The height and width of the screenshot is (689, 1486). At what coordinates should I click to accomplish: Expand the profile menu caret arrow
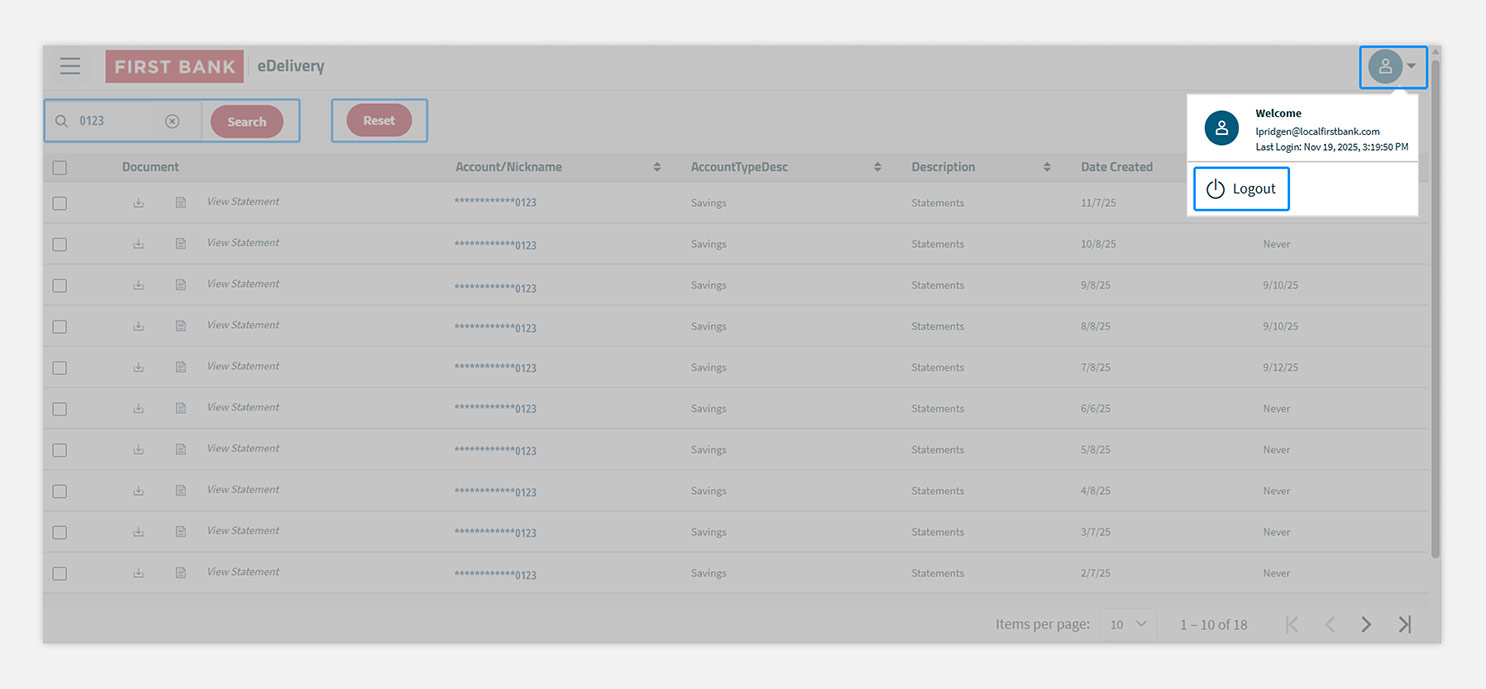click(1411, 67)
